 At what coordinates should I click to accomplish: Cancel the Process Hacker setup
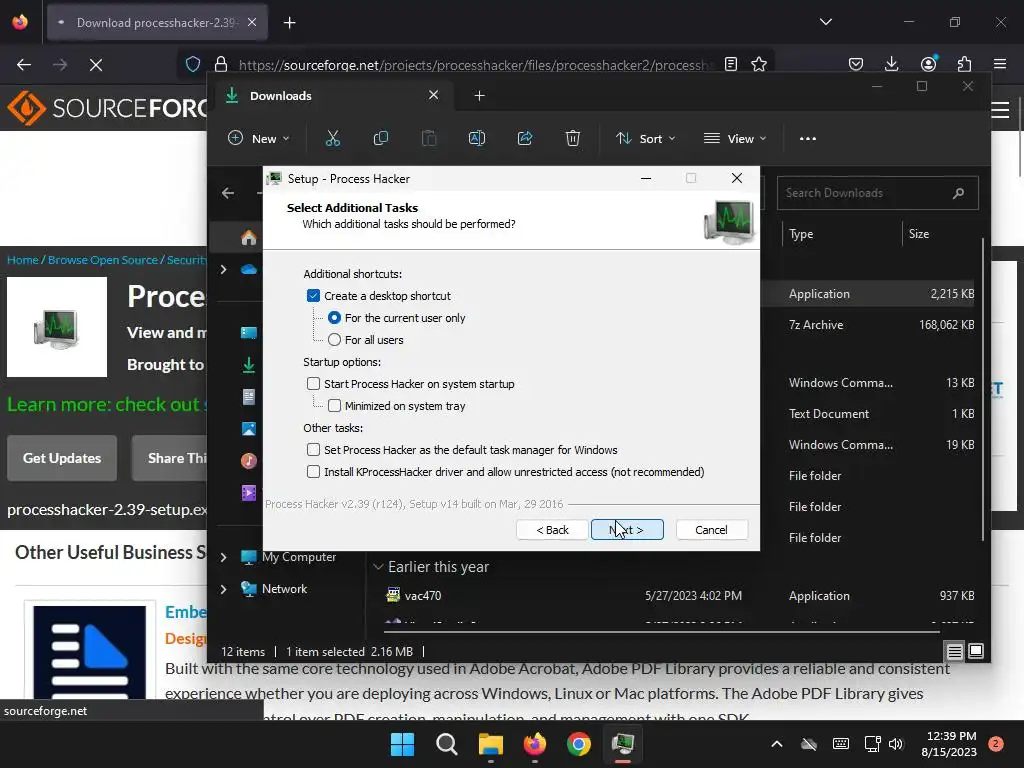(711, 530)
